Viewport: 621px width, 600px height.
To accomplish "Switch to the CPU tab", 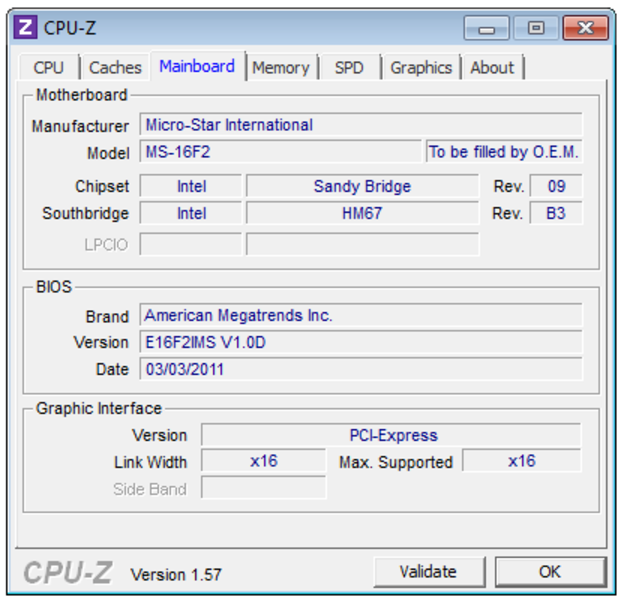I will click(49, 67).
